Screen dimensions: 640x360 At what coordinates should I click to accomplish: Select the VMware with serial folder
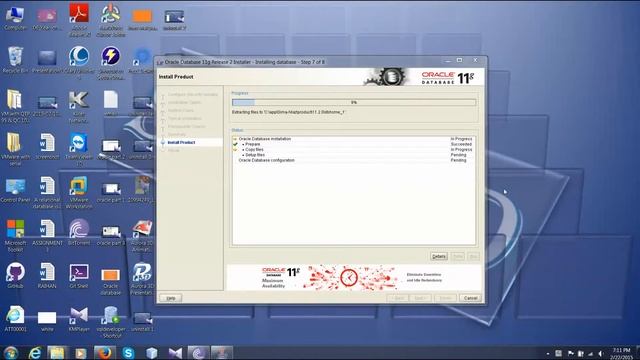15,149
